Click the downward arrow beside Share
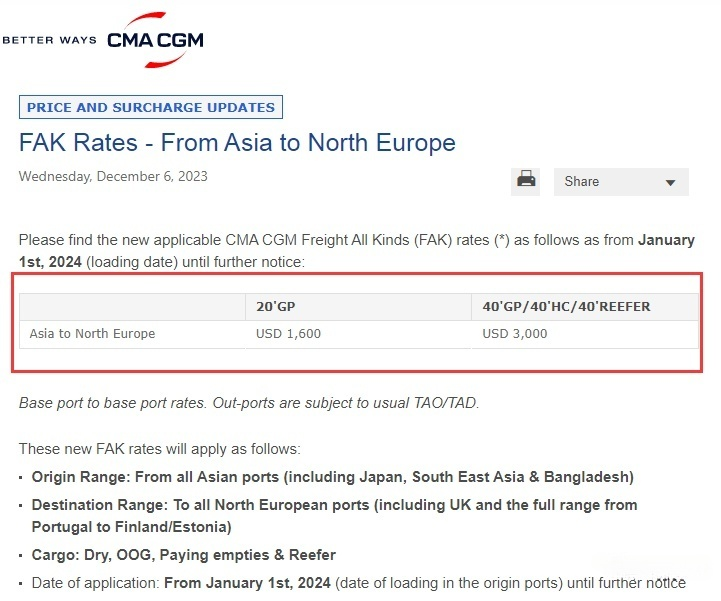The height and width of the screenshot is (601, 721). [670, 182]
